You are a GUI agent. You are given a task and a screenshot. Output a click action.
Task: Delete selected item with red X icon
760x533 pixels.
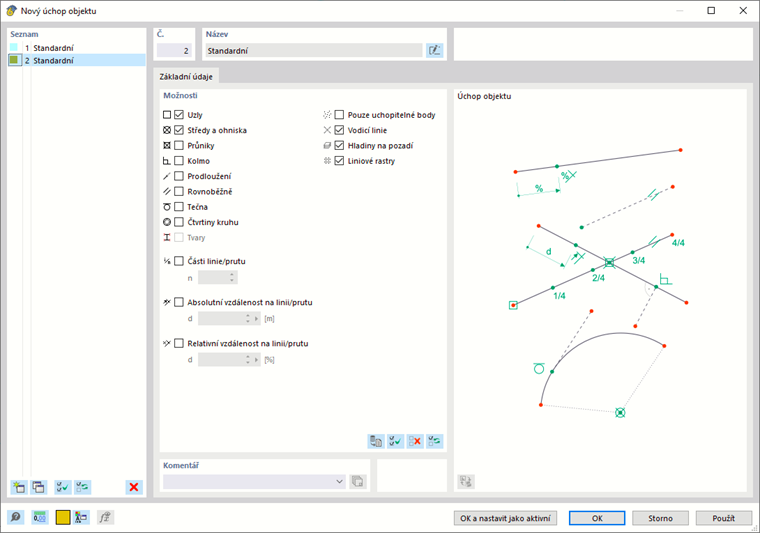pyautogui.click(x=134, y=487)
